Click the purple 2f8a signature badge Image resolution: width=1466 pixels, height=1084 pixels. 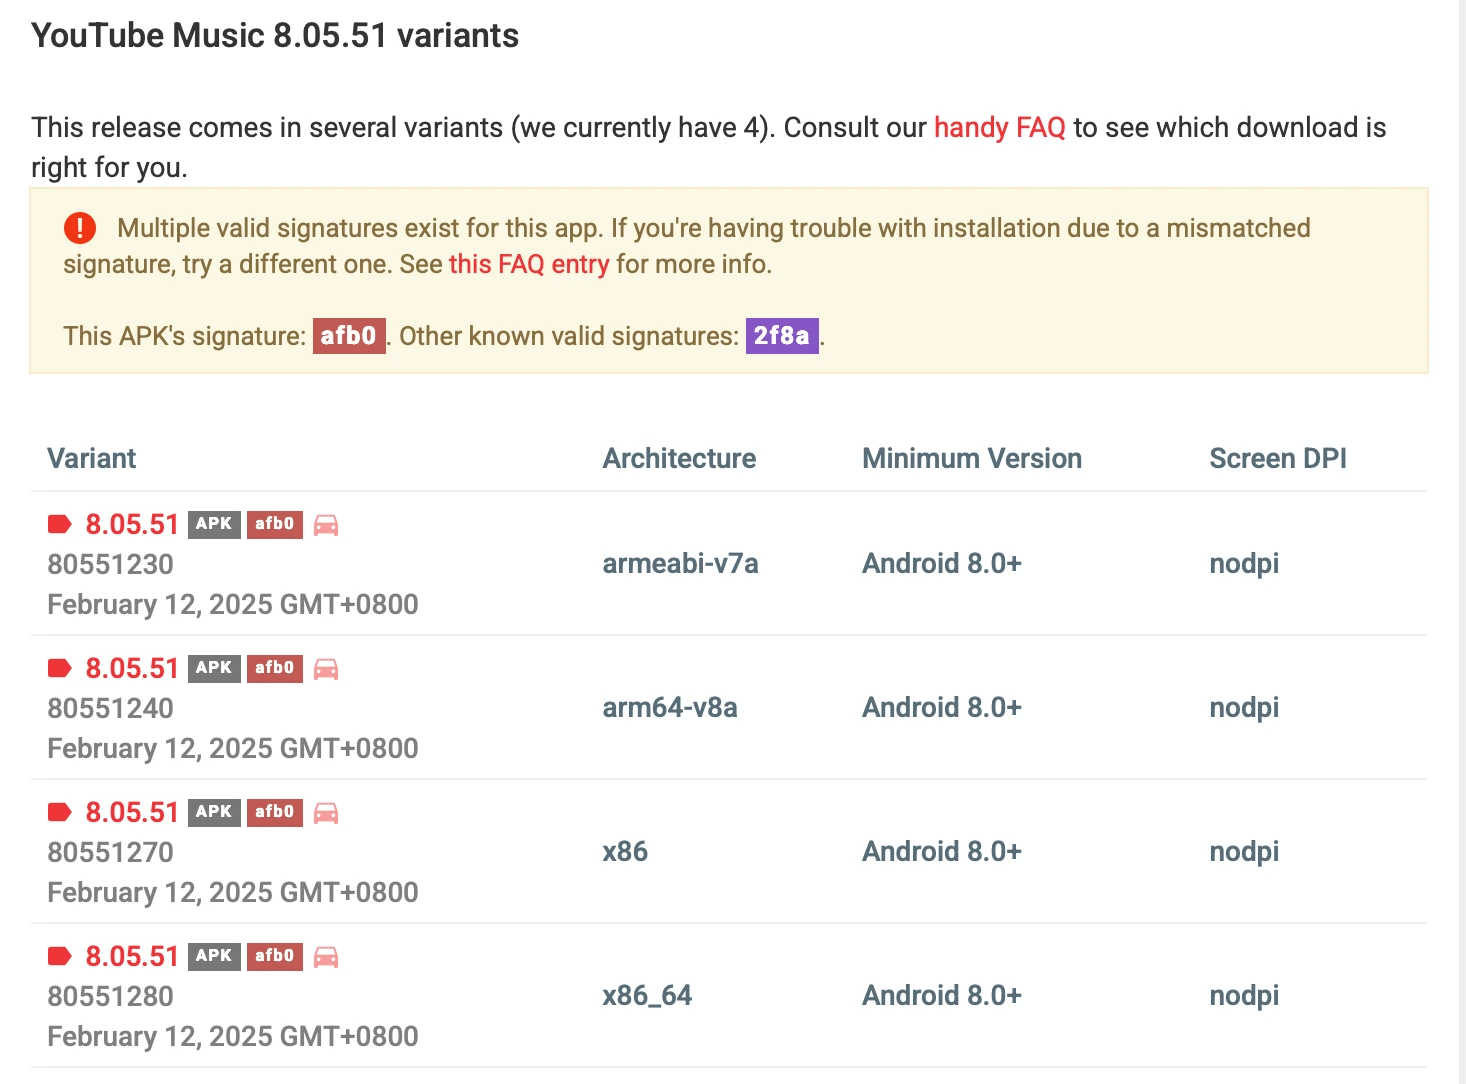pyautogui.click(x=781, y=336)
